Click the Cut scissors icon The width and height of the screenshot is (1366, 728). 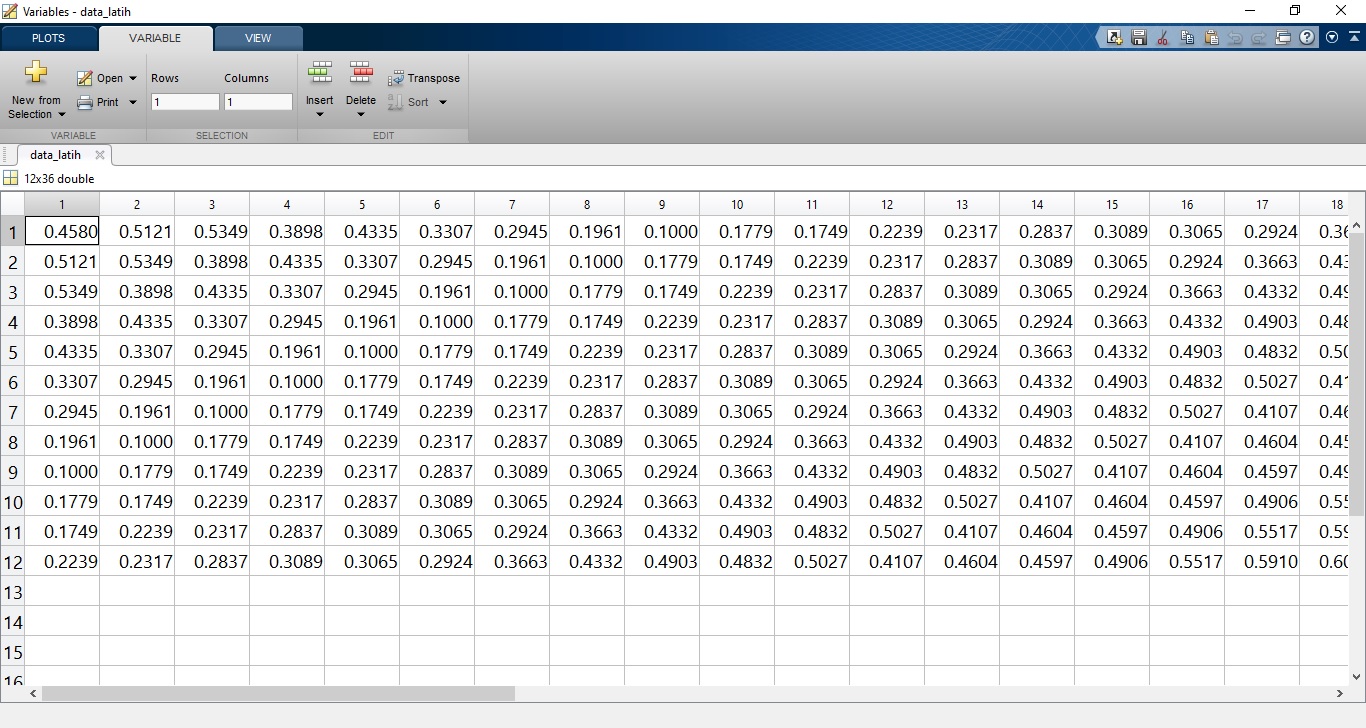1162,38
